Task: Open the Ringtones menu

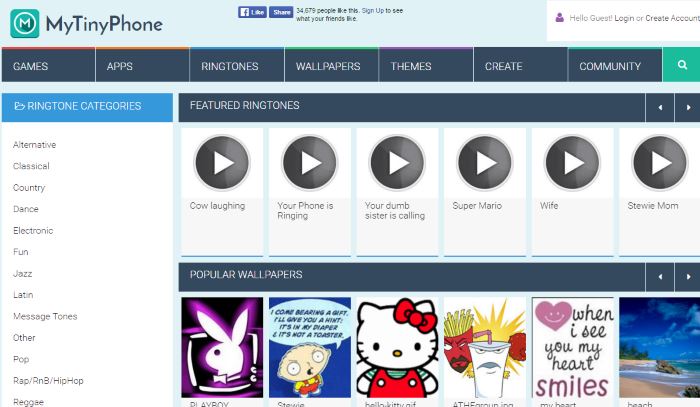Action: [x=237, y=65]
